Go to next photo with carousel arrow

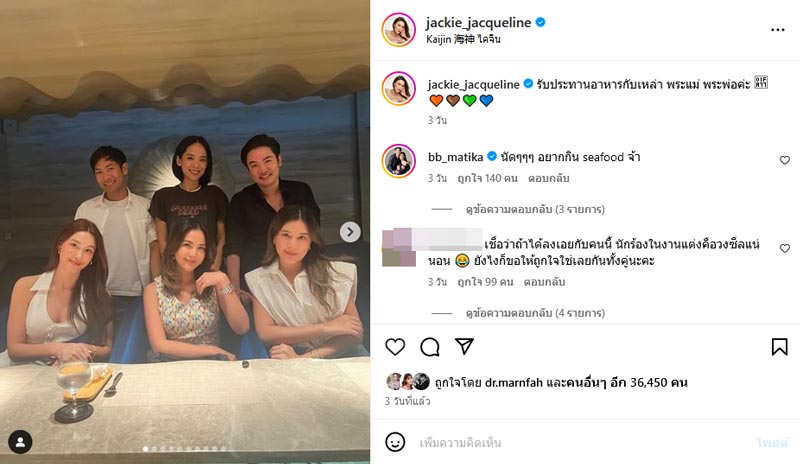pyautogui.click(x=350, y=232)
